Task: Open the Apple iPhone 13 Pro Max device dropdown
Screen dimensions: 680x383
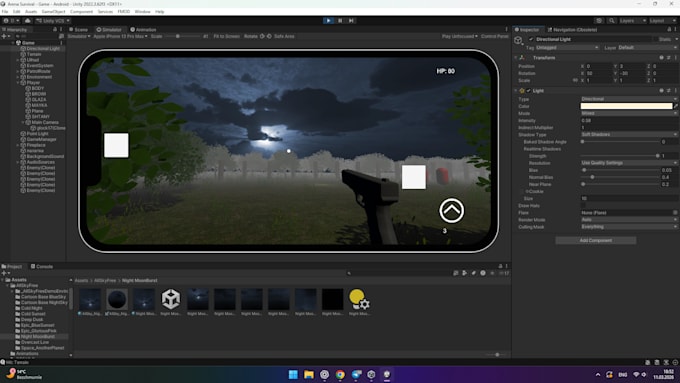Action: point(121,36)
